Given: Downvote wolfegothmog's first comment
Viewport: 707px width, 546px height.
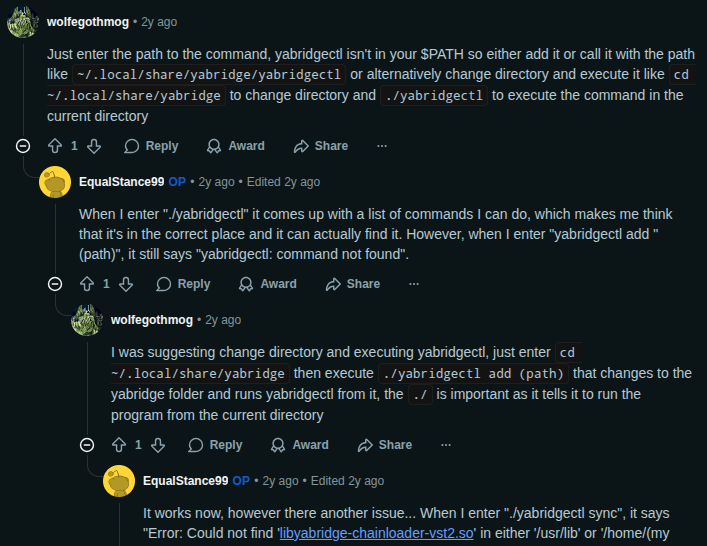Looking at the screenshot, I should [94, 146].
